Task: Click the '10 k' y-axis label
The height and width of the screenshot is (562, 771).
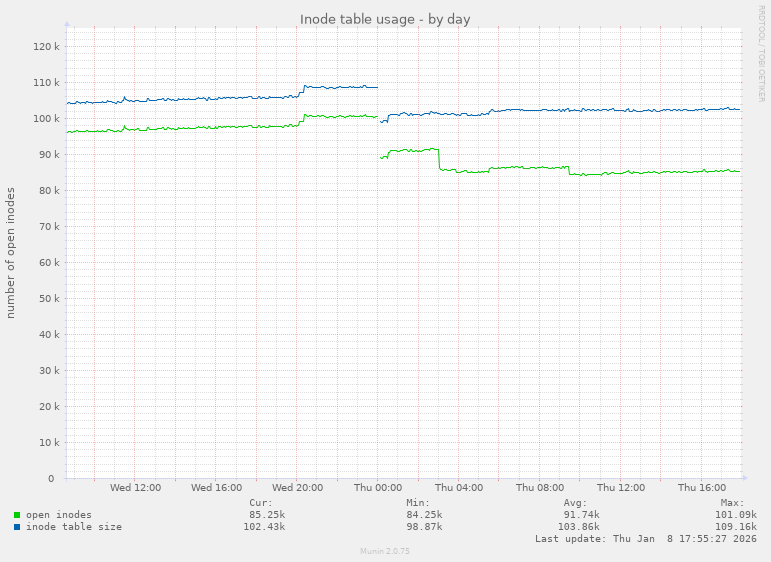Action: (49, 443)
